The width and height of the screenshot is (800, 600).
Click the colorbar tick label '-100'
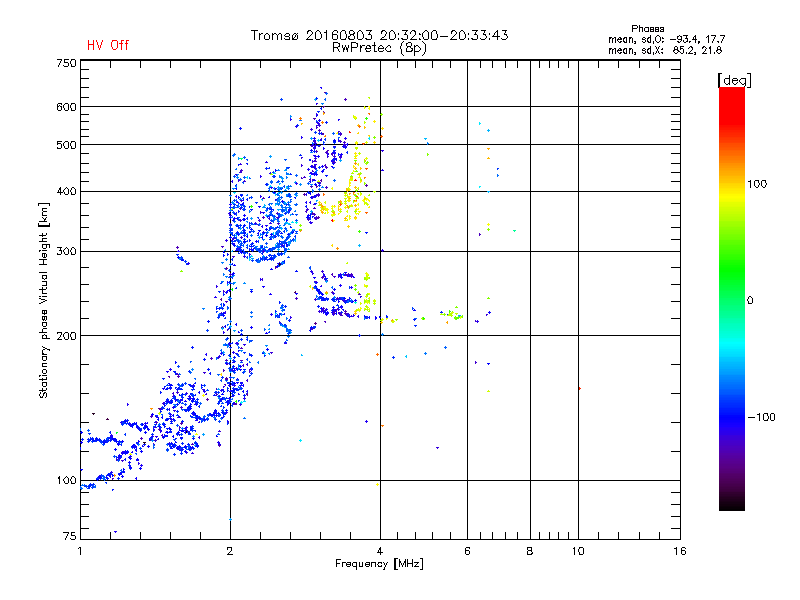tap(761, 417)
